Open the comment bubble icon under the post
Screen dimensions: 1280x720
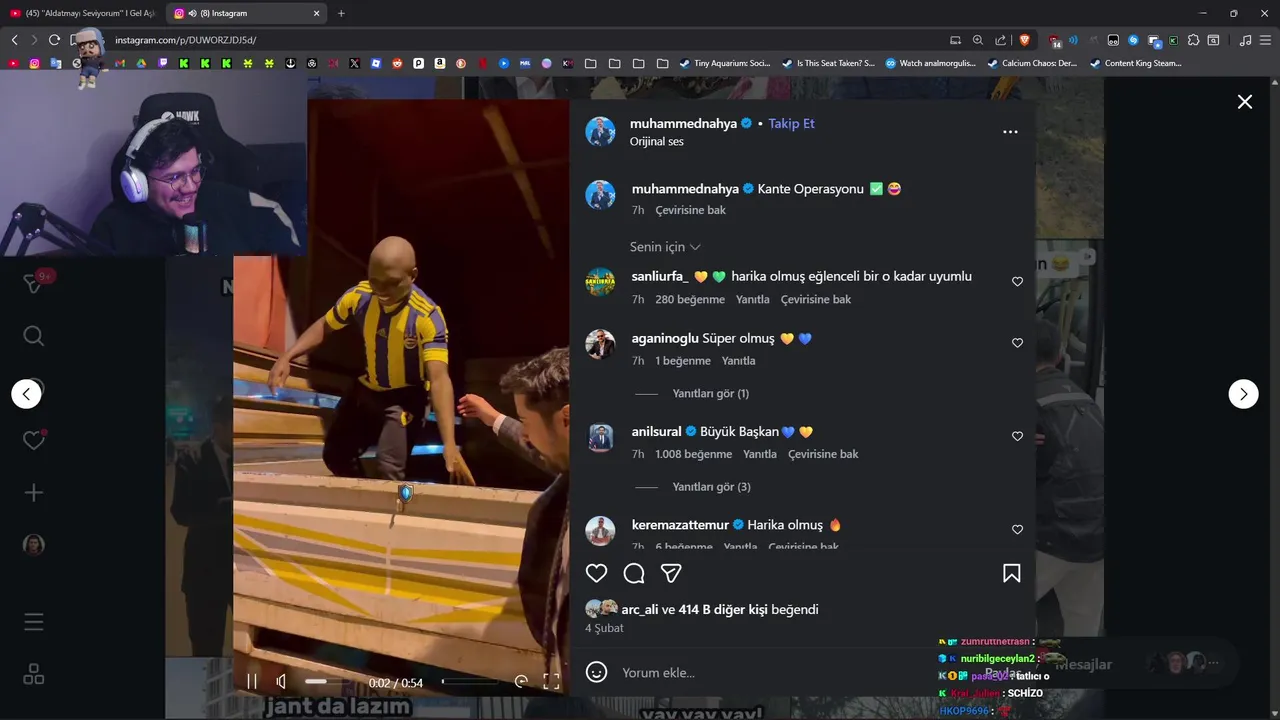[634, 573]
